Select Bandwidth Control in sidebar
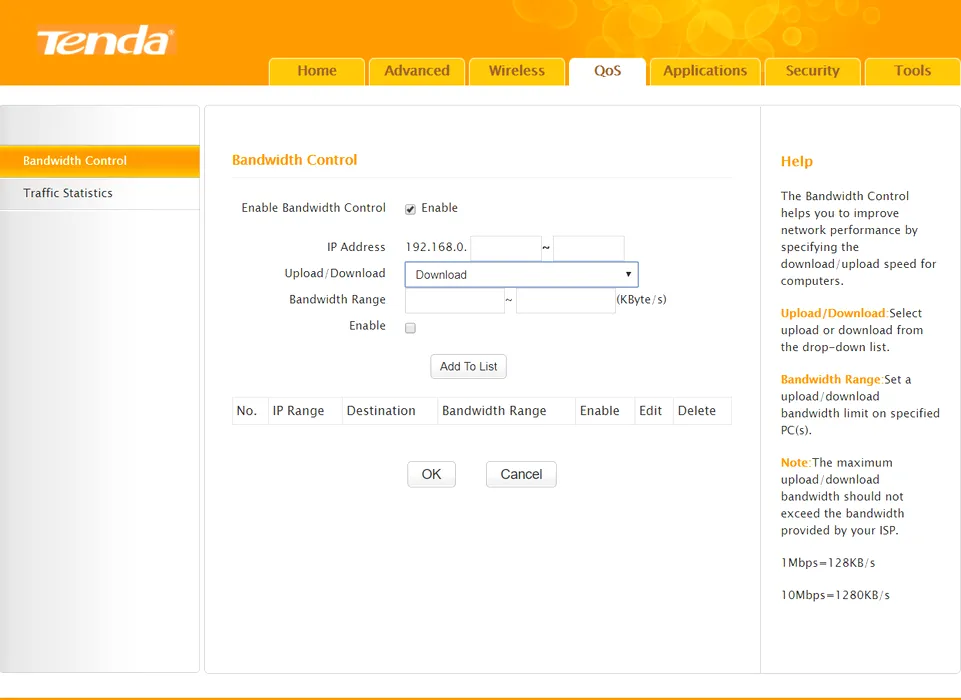 coord(100,161)
